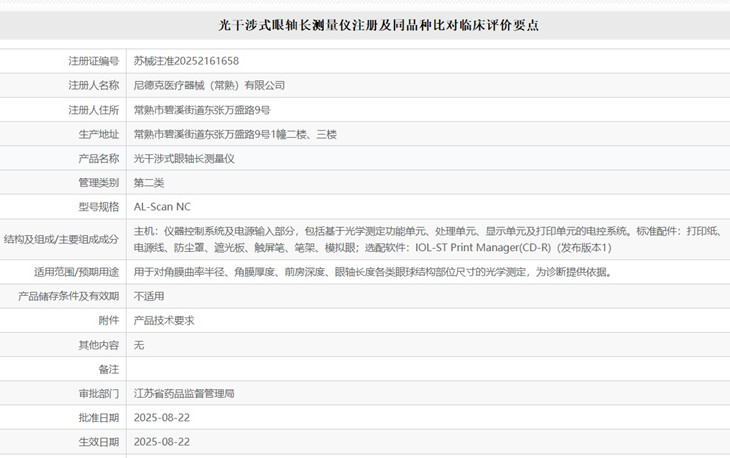
Task: Click the 批准日期 value 2025-08-22
Action: (x=161, y=417)
